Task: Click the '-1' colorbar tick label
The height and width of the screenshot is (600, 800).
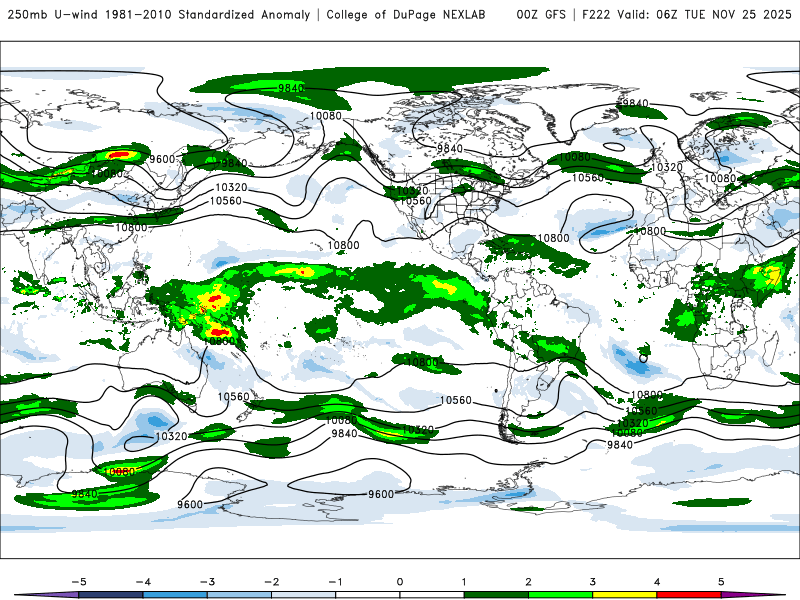Action: pos(336,582)
